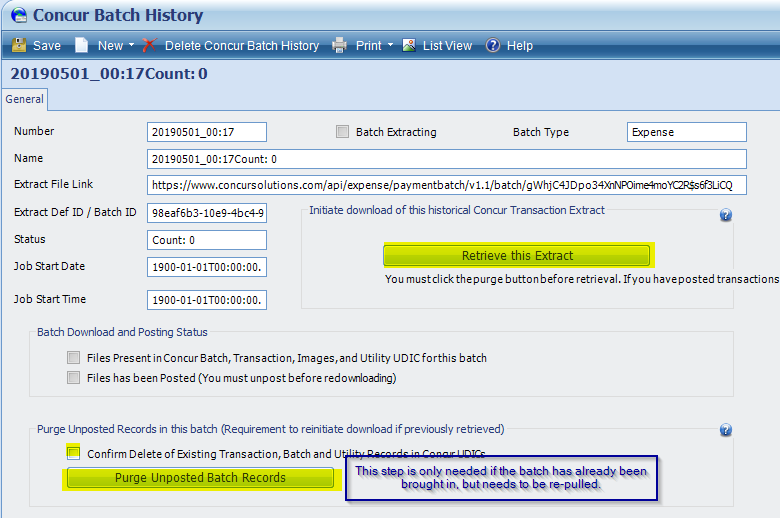
Task: Click New in the toolbar
Action: (x=110, y=46)
